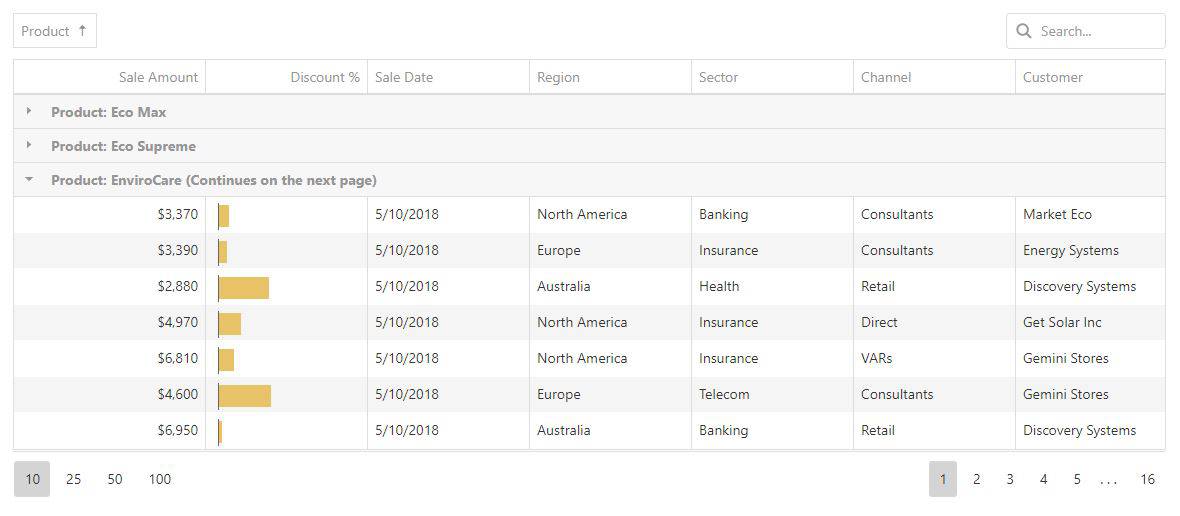
Task: Click the Product grouping chip
Action: pos(55,31)
